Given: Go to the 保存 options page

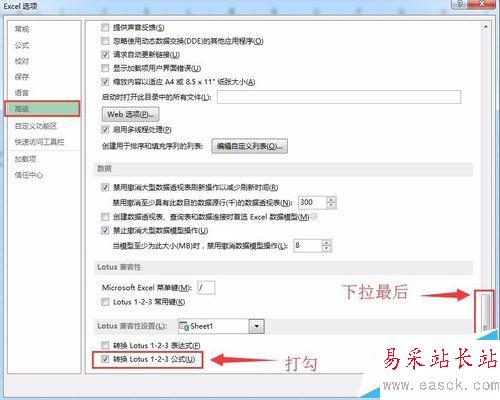Looking at the screenshot, I should pyautogui.click(x=22, y=77).
